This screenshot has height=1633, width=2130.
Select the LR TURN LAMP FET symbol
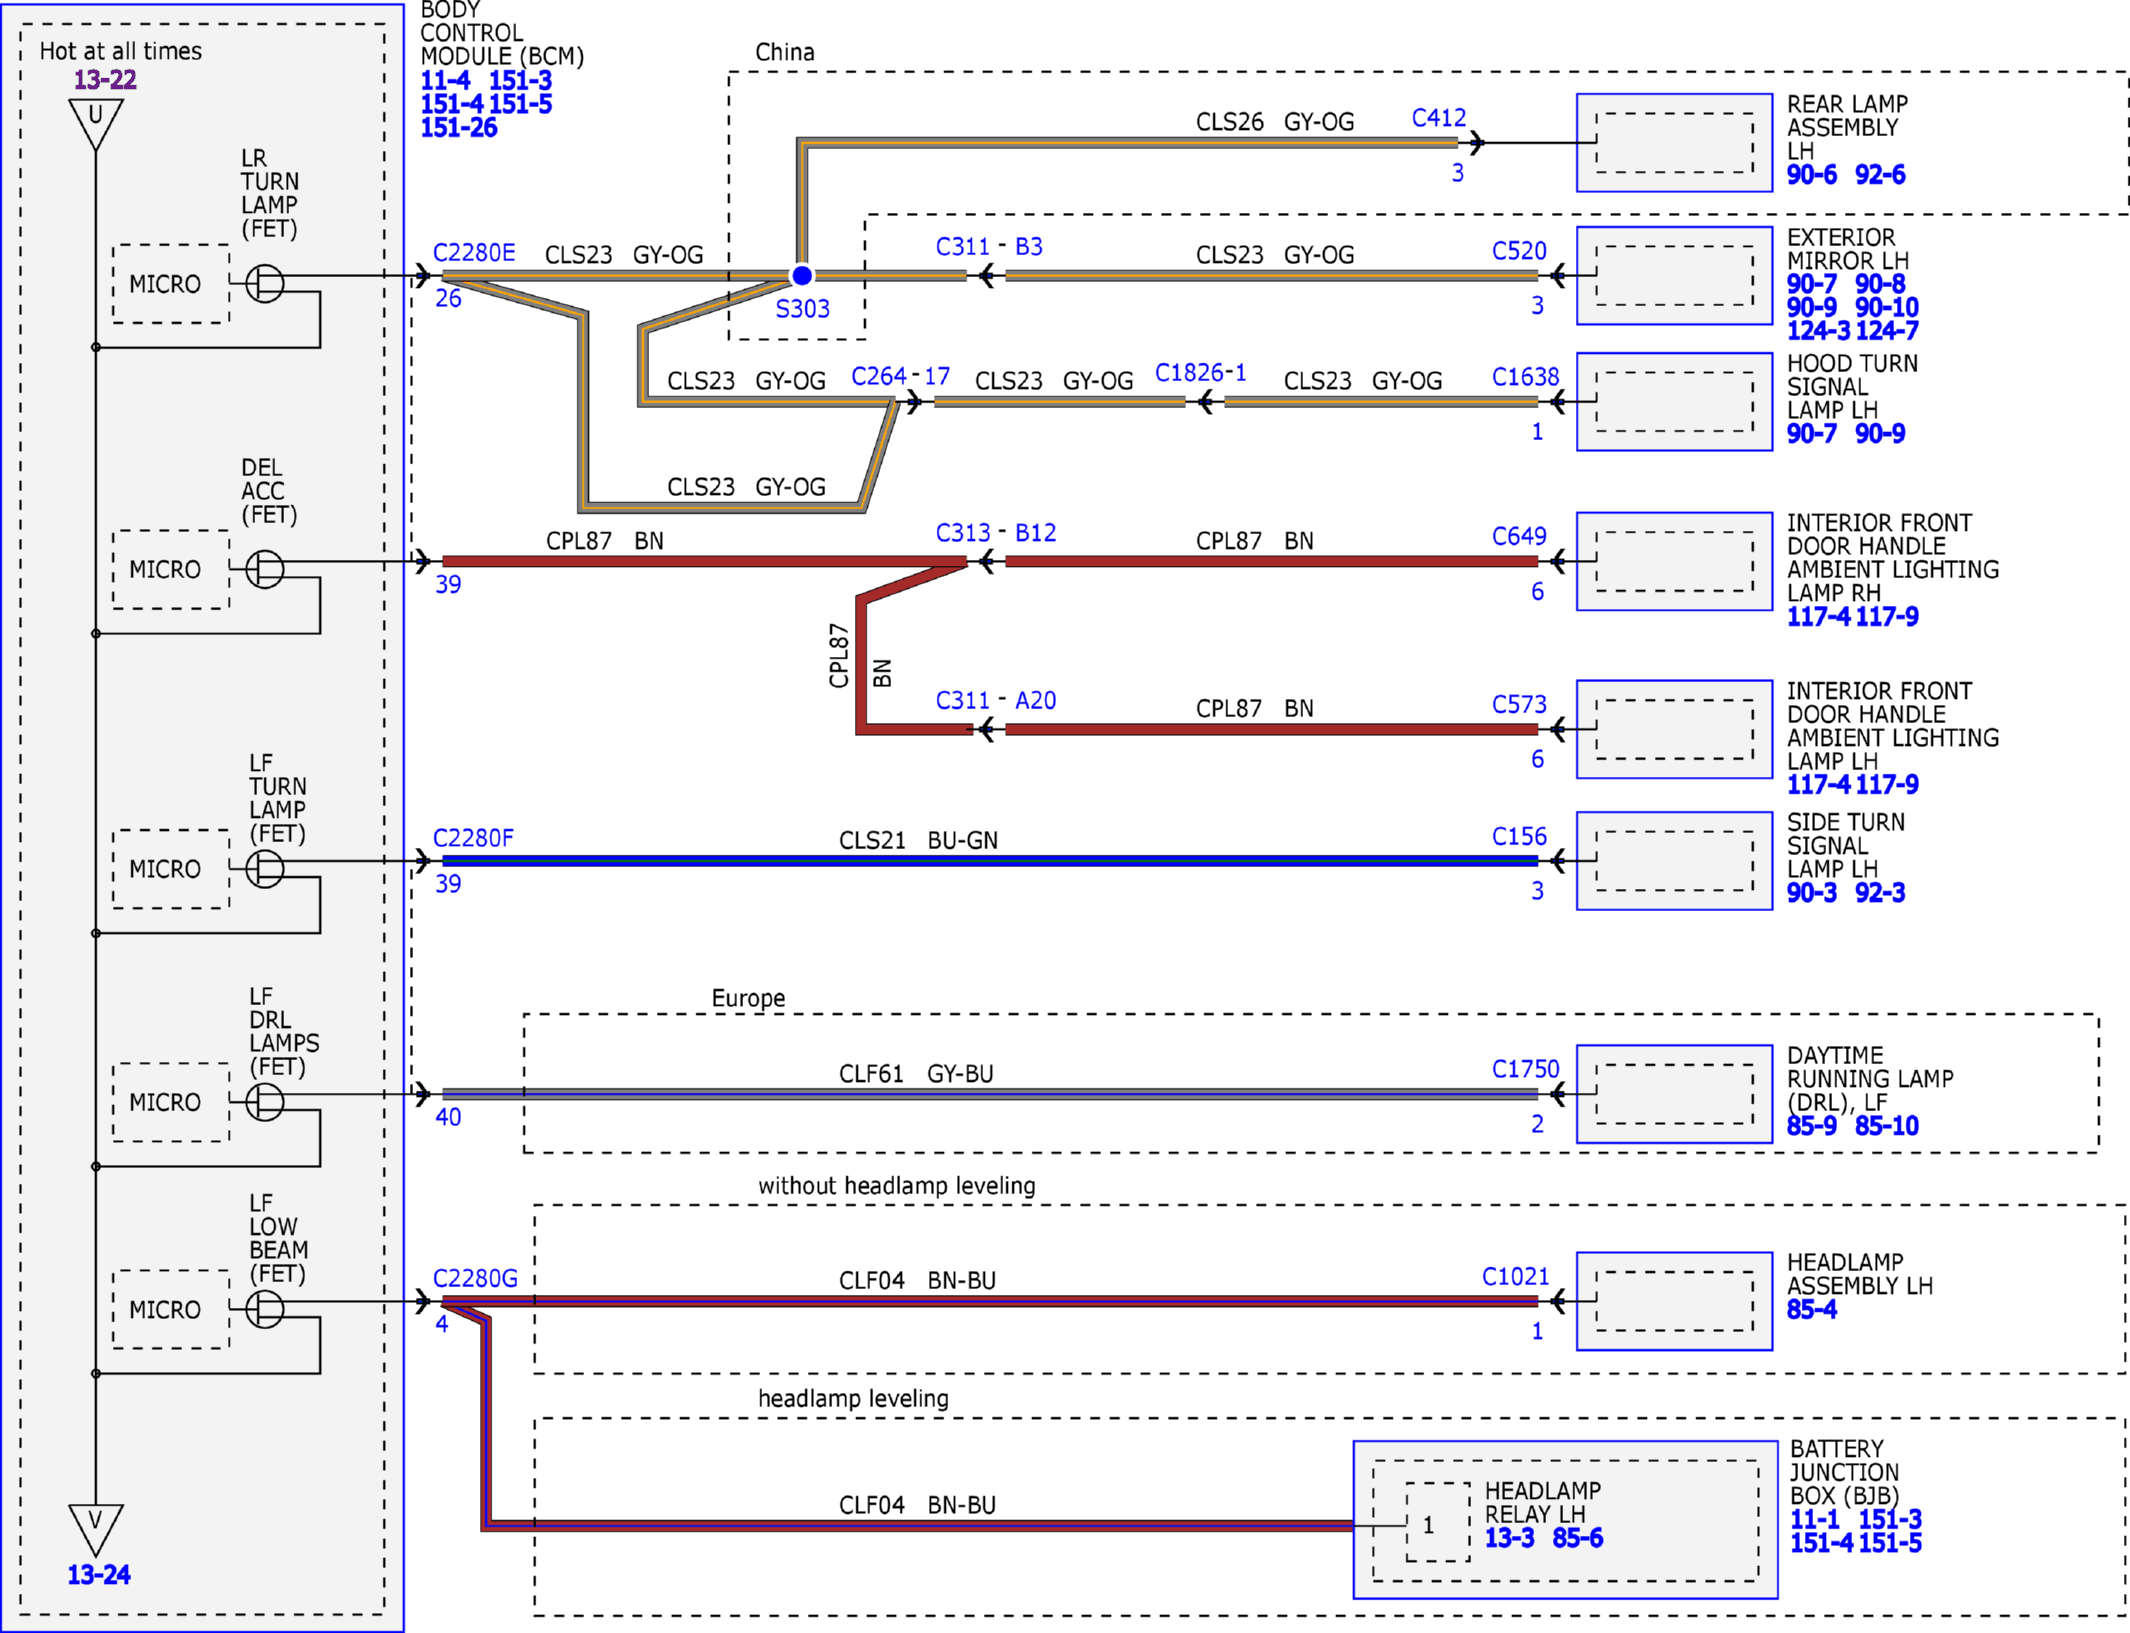tap(265, 283)
